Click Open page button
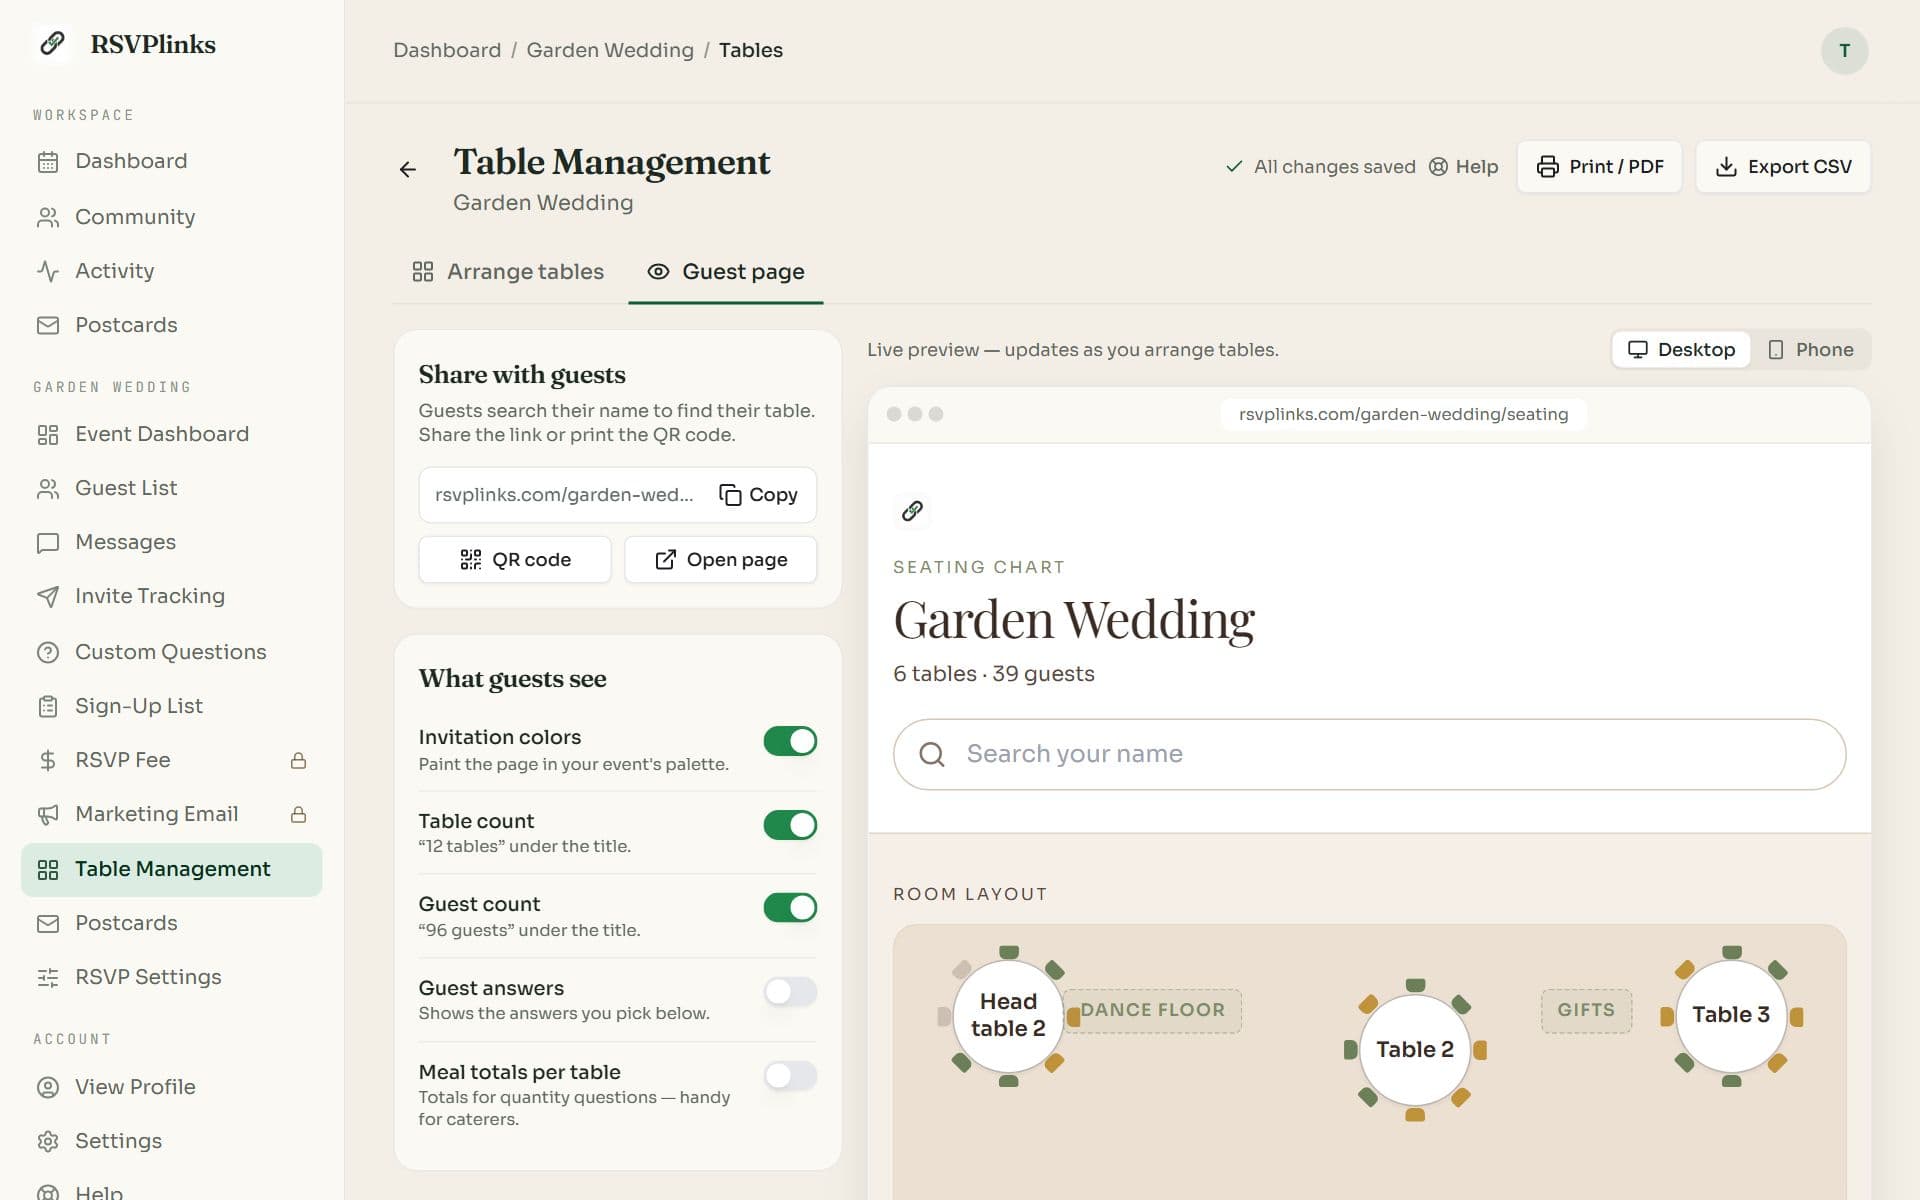This screenshot has width=1920, height=1200. pyautogui.click(x=721, y=560)
